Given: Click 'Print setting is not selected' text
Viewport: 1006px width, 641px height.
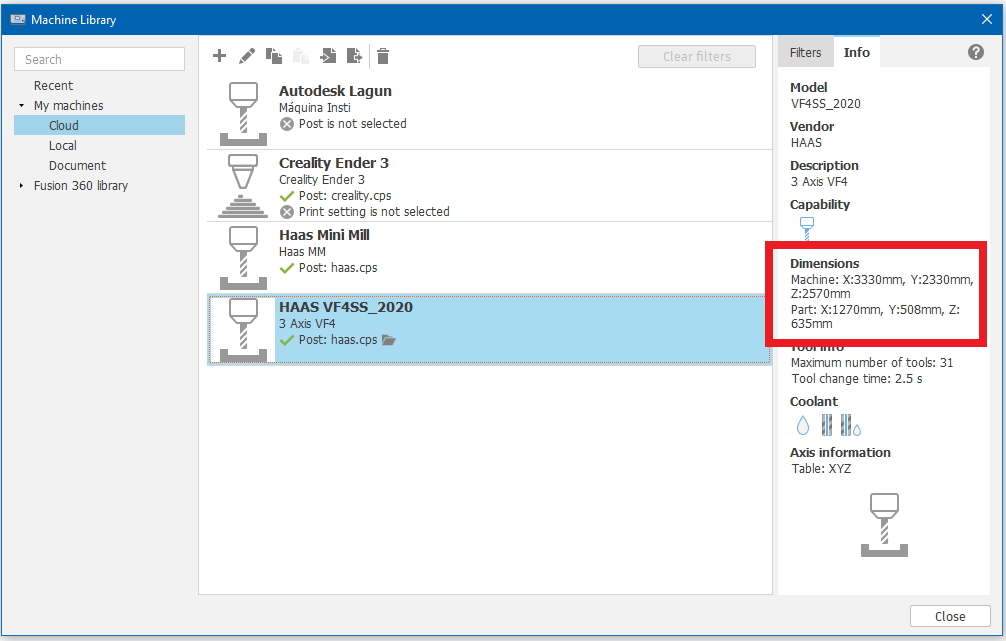Looking at the screenshot, I should [x=374, y=212].
